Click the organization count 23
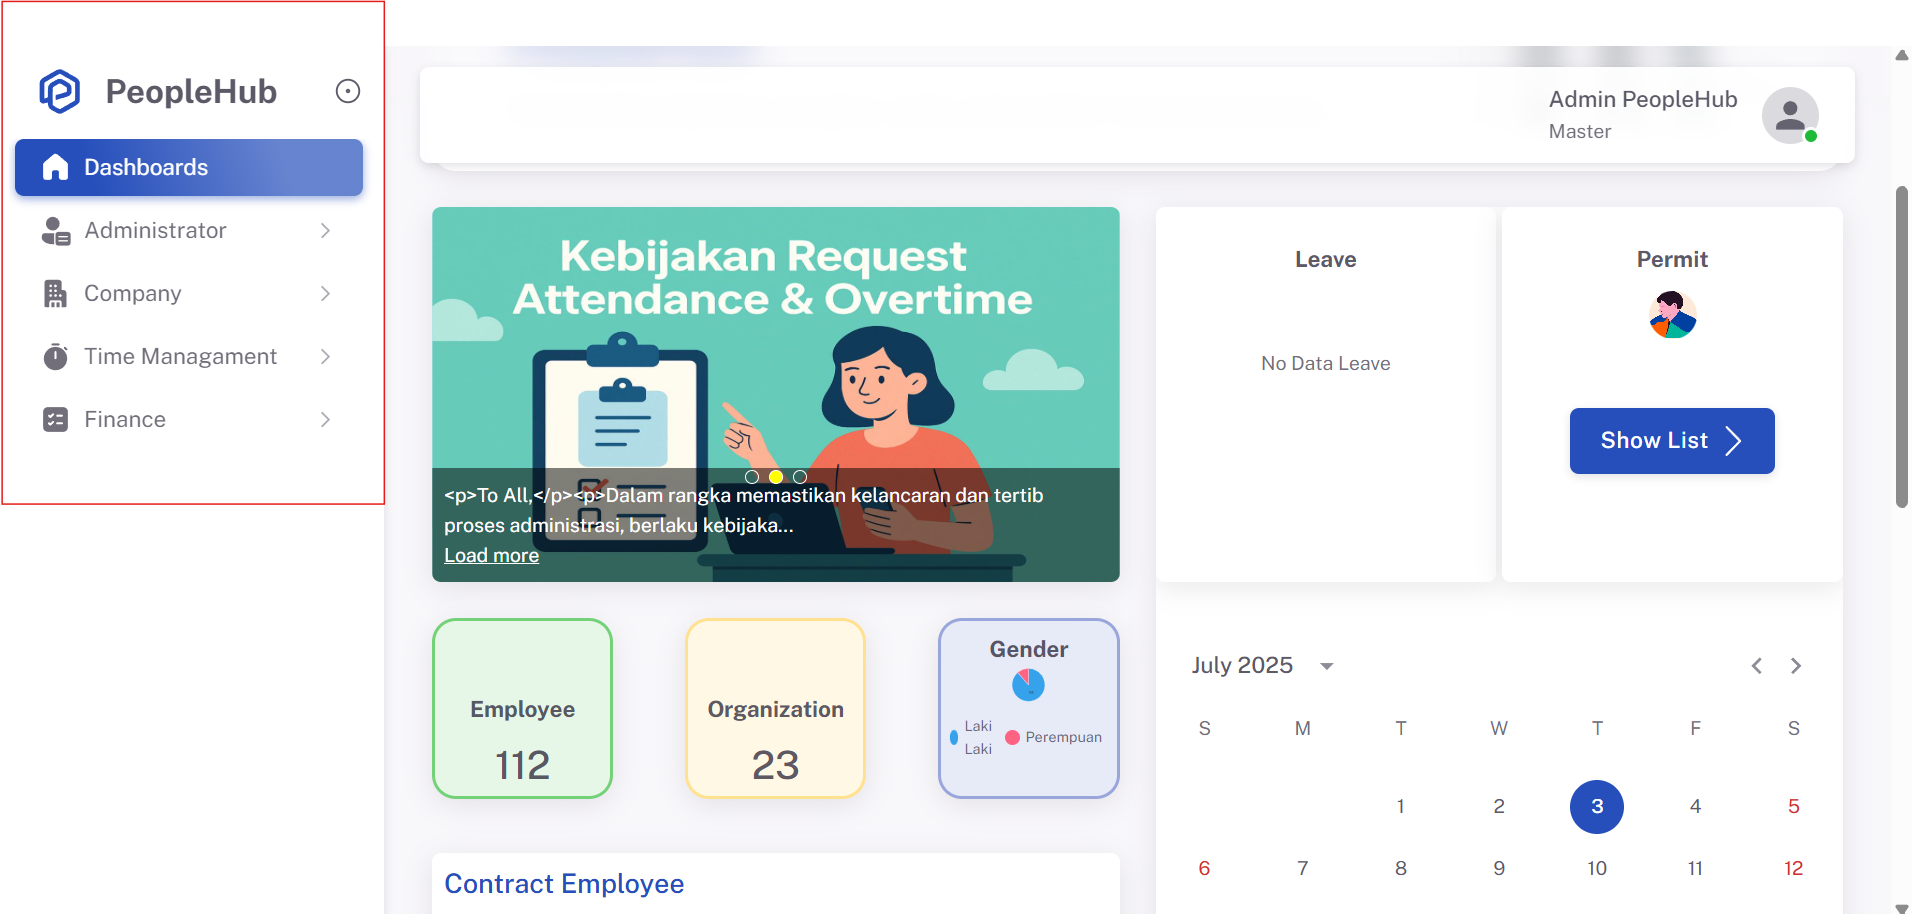This screenshot has width=1912, height=914. click(x=775, y=765)
